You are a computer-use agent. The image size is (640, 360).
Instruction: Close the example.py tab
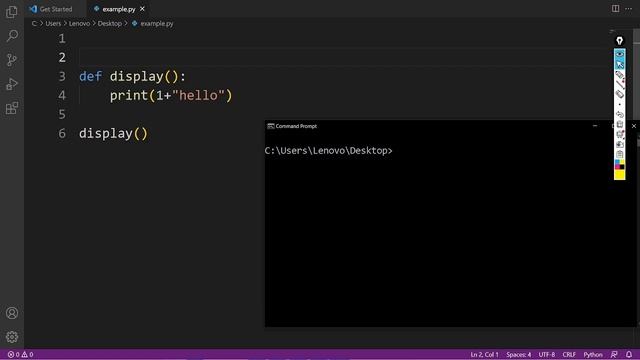coord(142,9)
